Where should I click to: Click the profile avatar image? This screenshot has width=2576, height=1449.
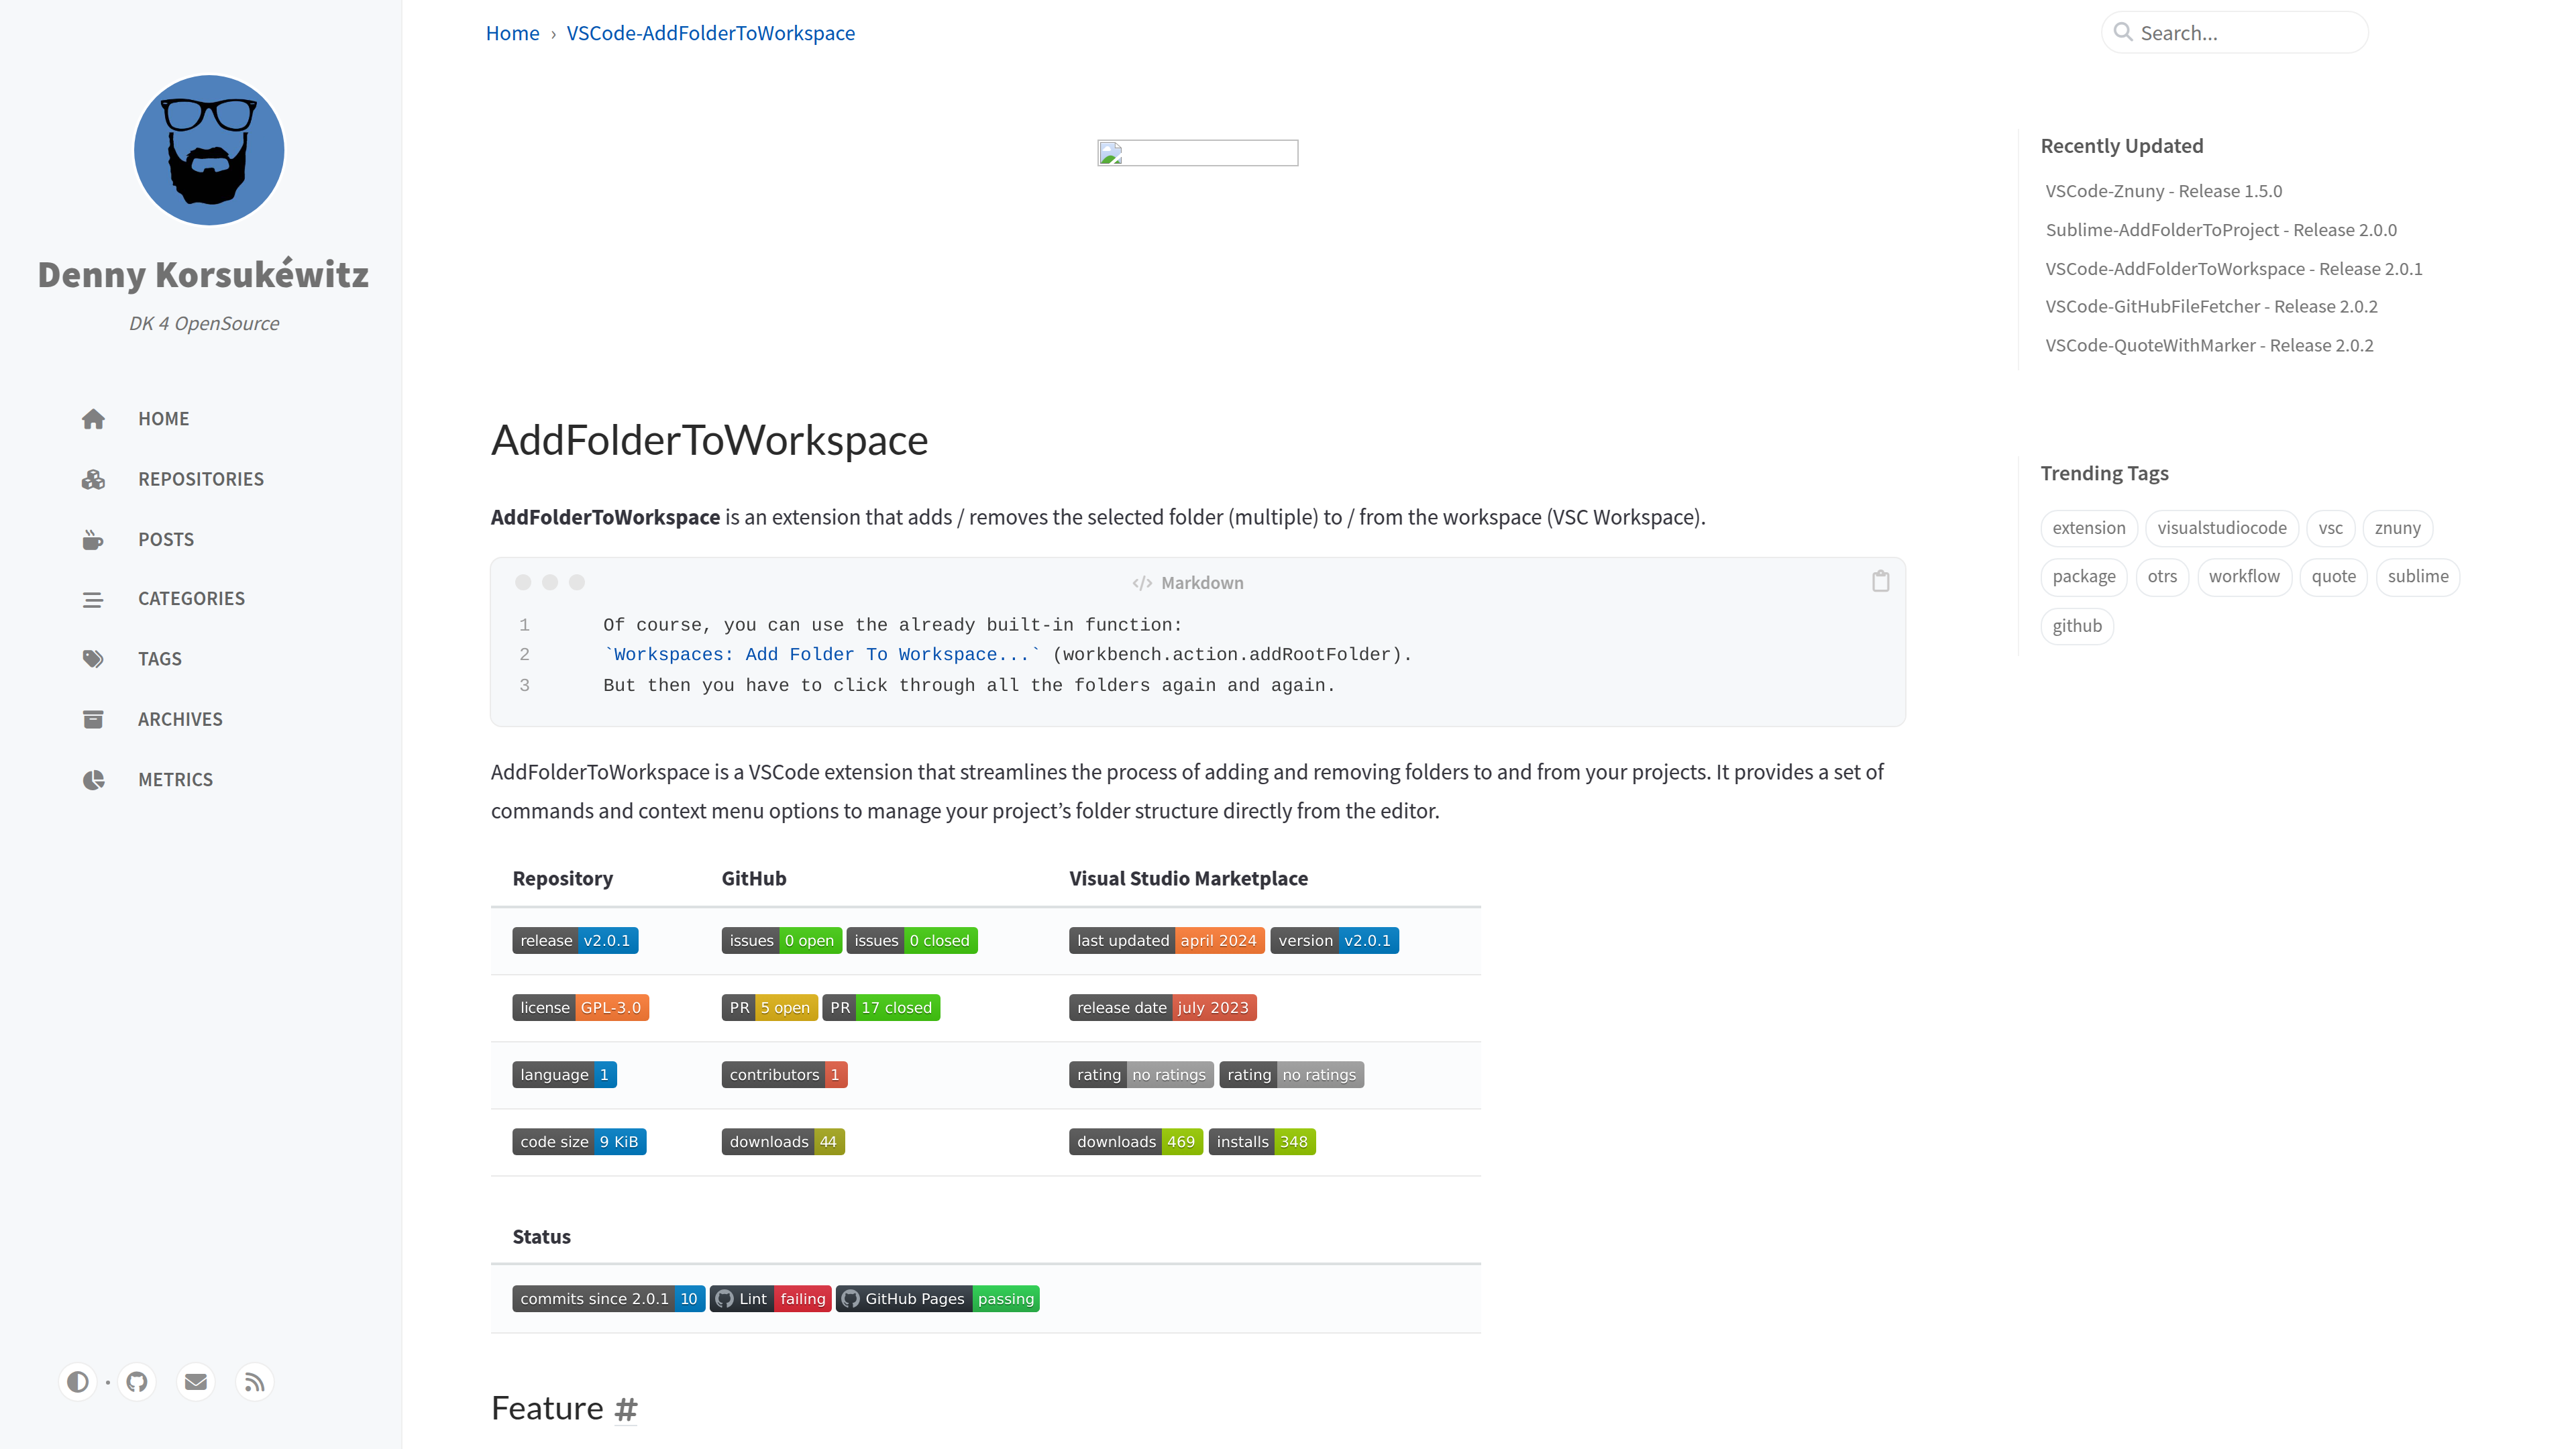click(x=209, y=150)
